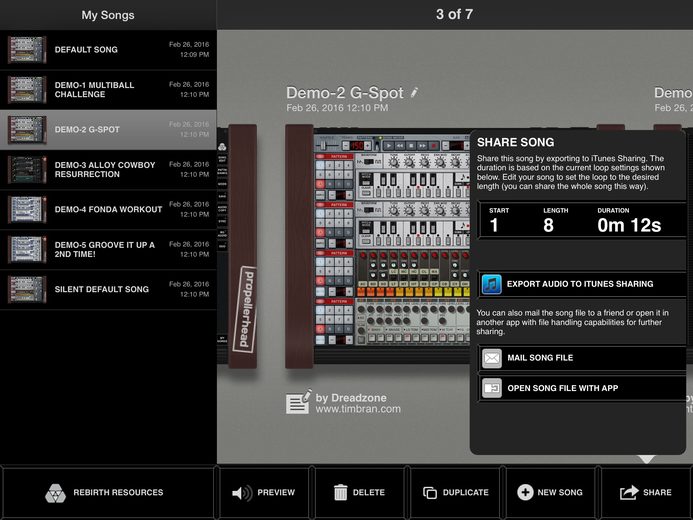
Task: Click the Default Song date Feb 26, 2016 12:09 PM
Action: pyautogui.click(x=189, y=49)
